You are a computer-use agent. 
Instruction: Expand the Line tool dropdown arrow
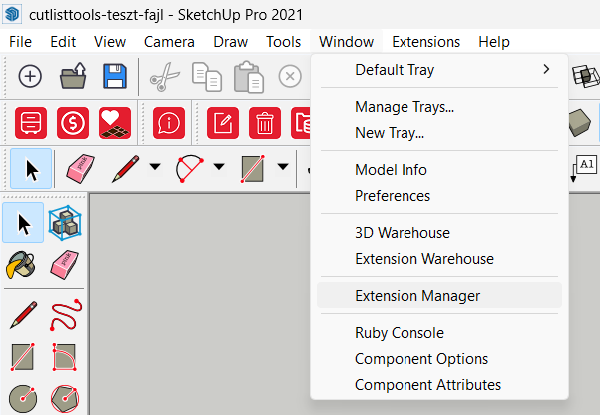point(154,168)
